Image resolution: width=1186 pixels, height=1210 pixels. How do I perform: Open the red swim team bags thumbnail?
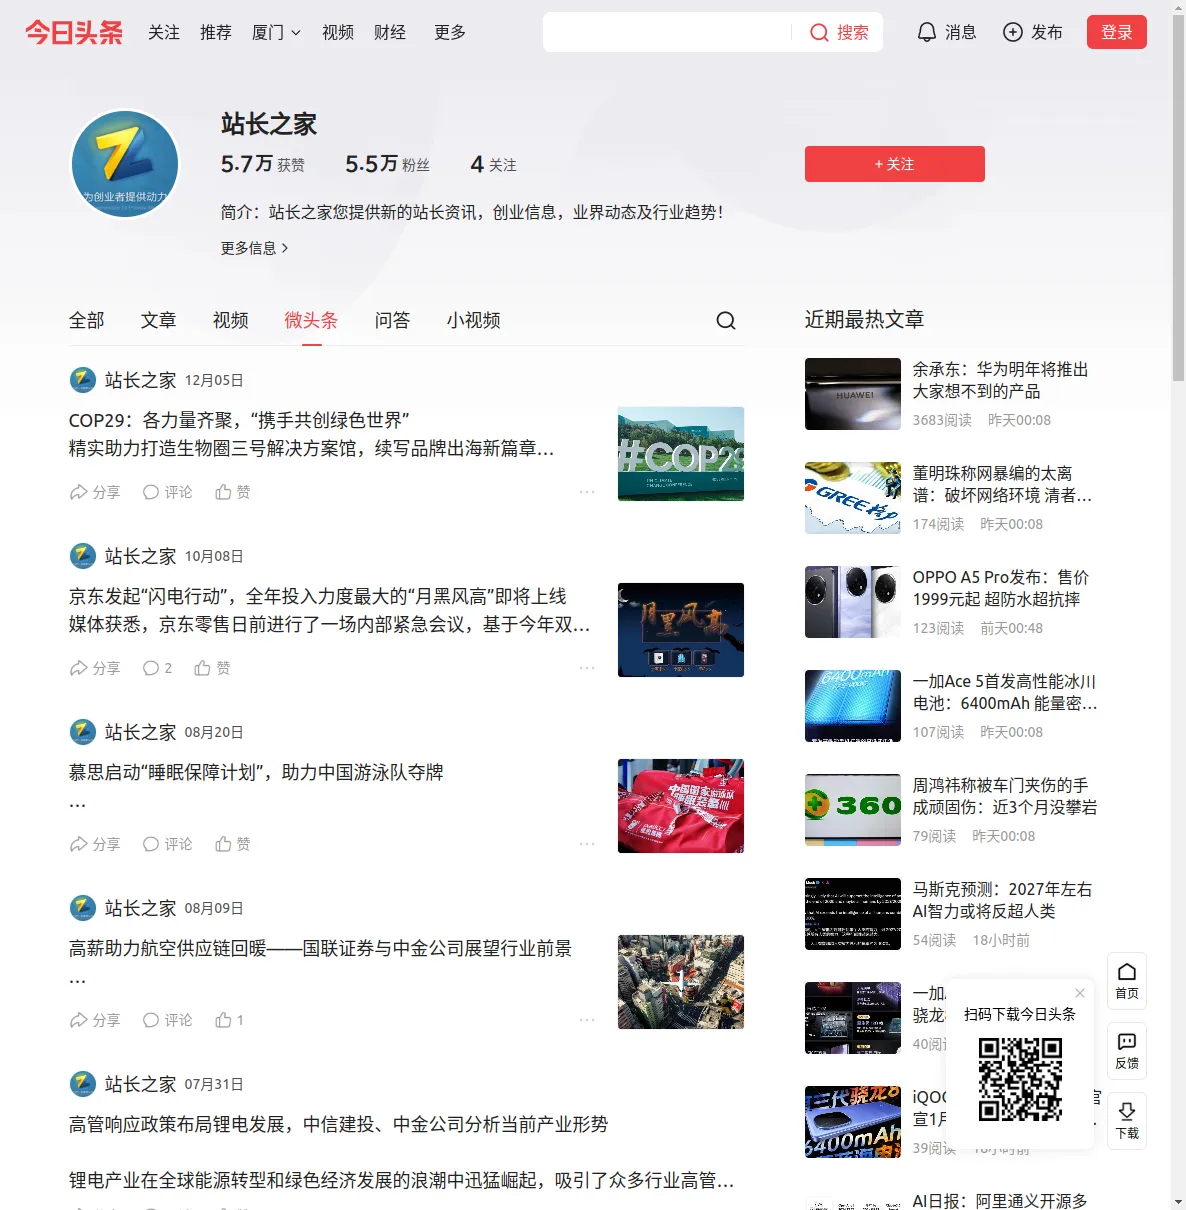681,806
